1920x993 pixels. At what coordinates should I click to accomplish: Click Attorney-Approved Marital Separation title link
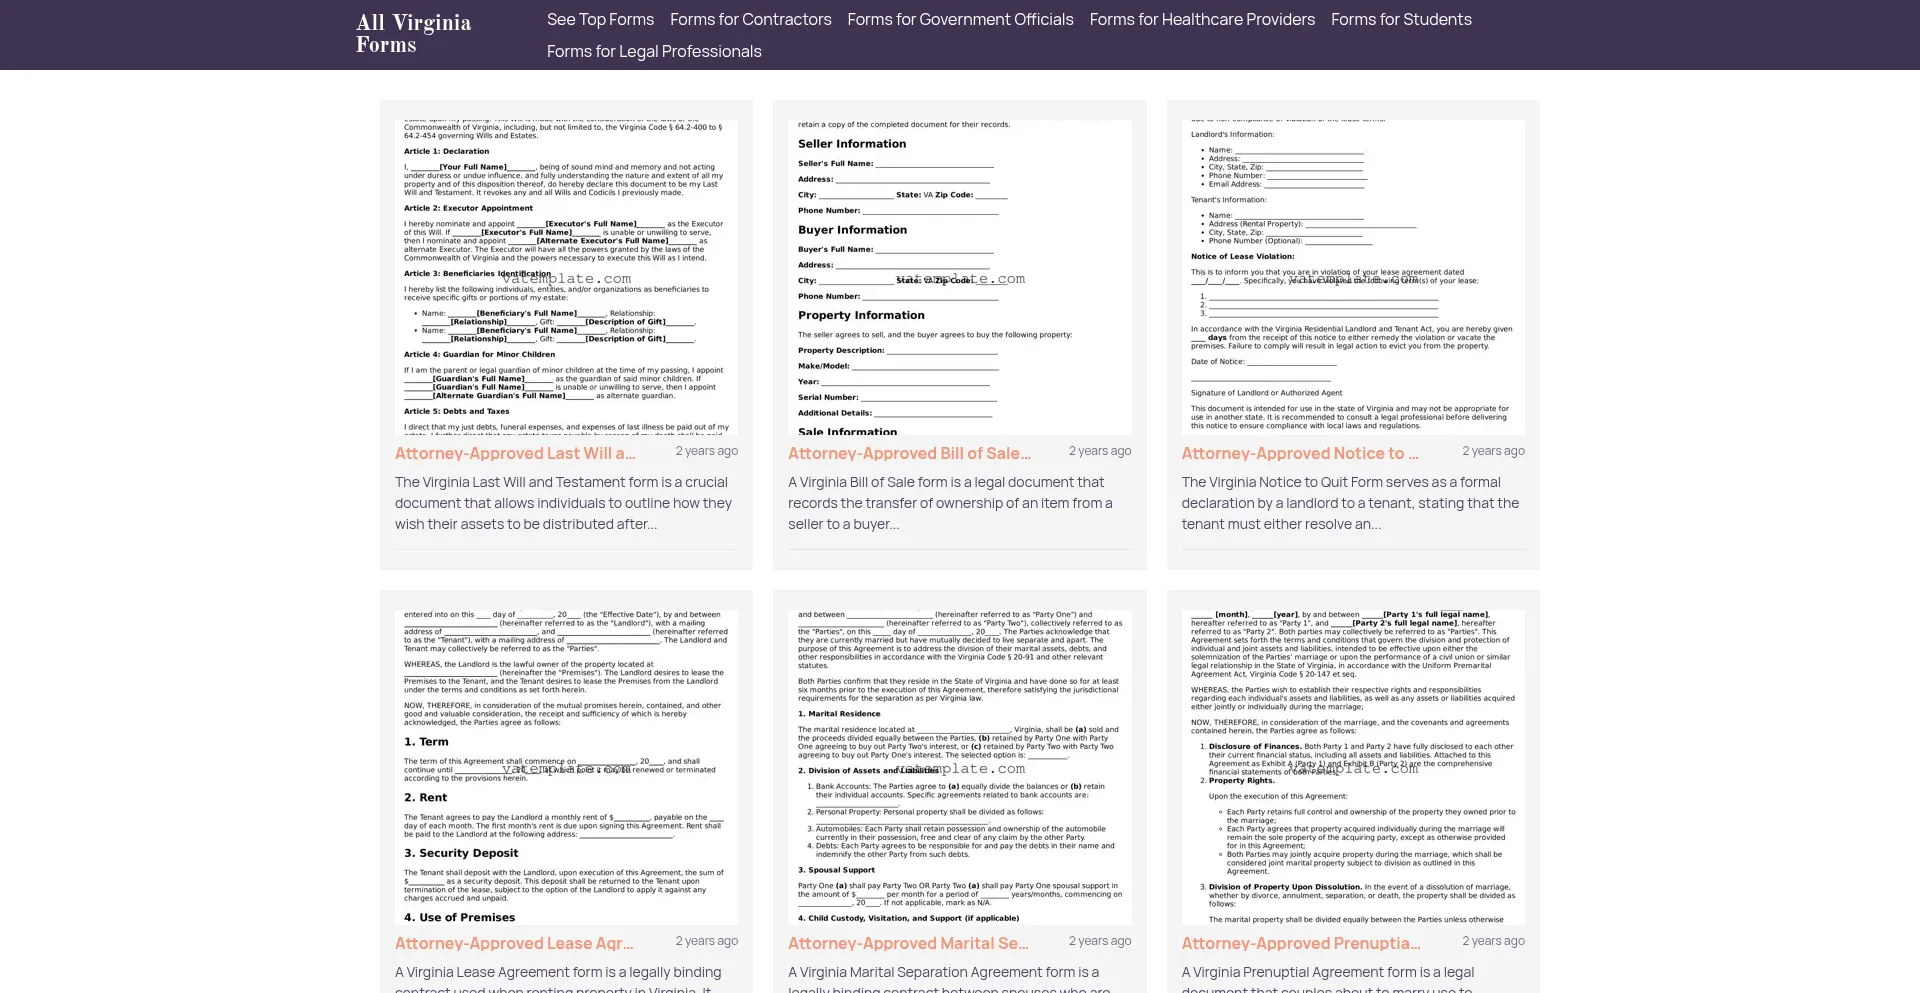[908, 943]
